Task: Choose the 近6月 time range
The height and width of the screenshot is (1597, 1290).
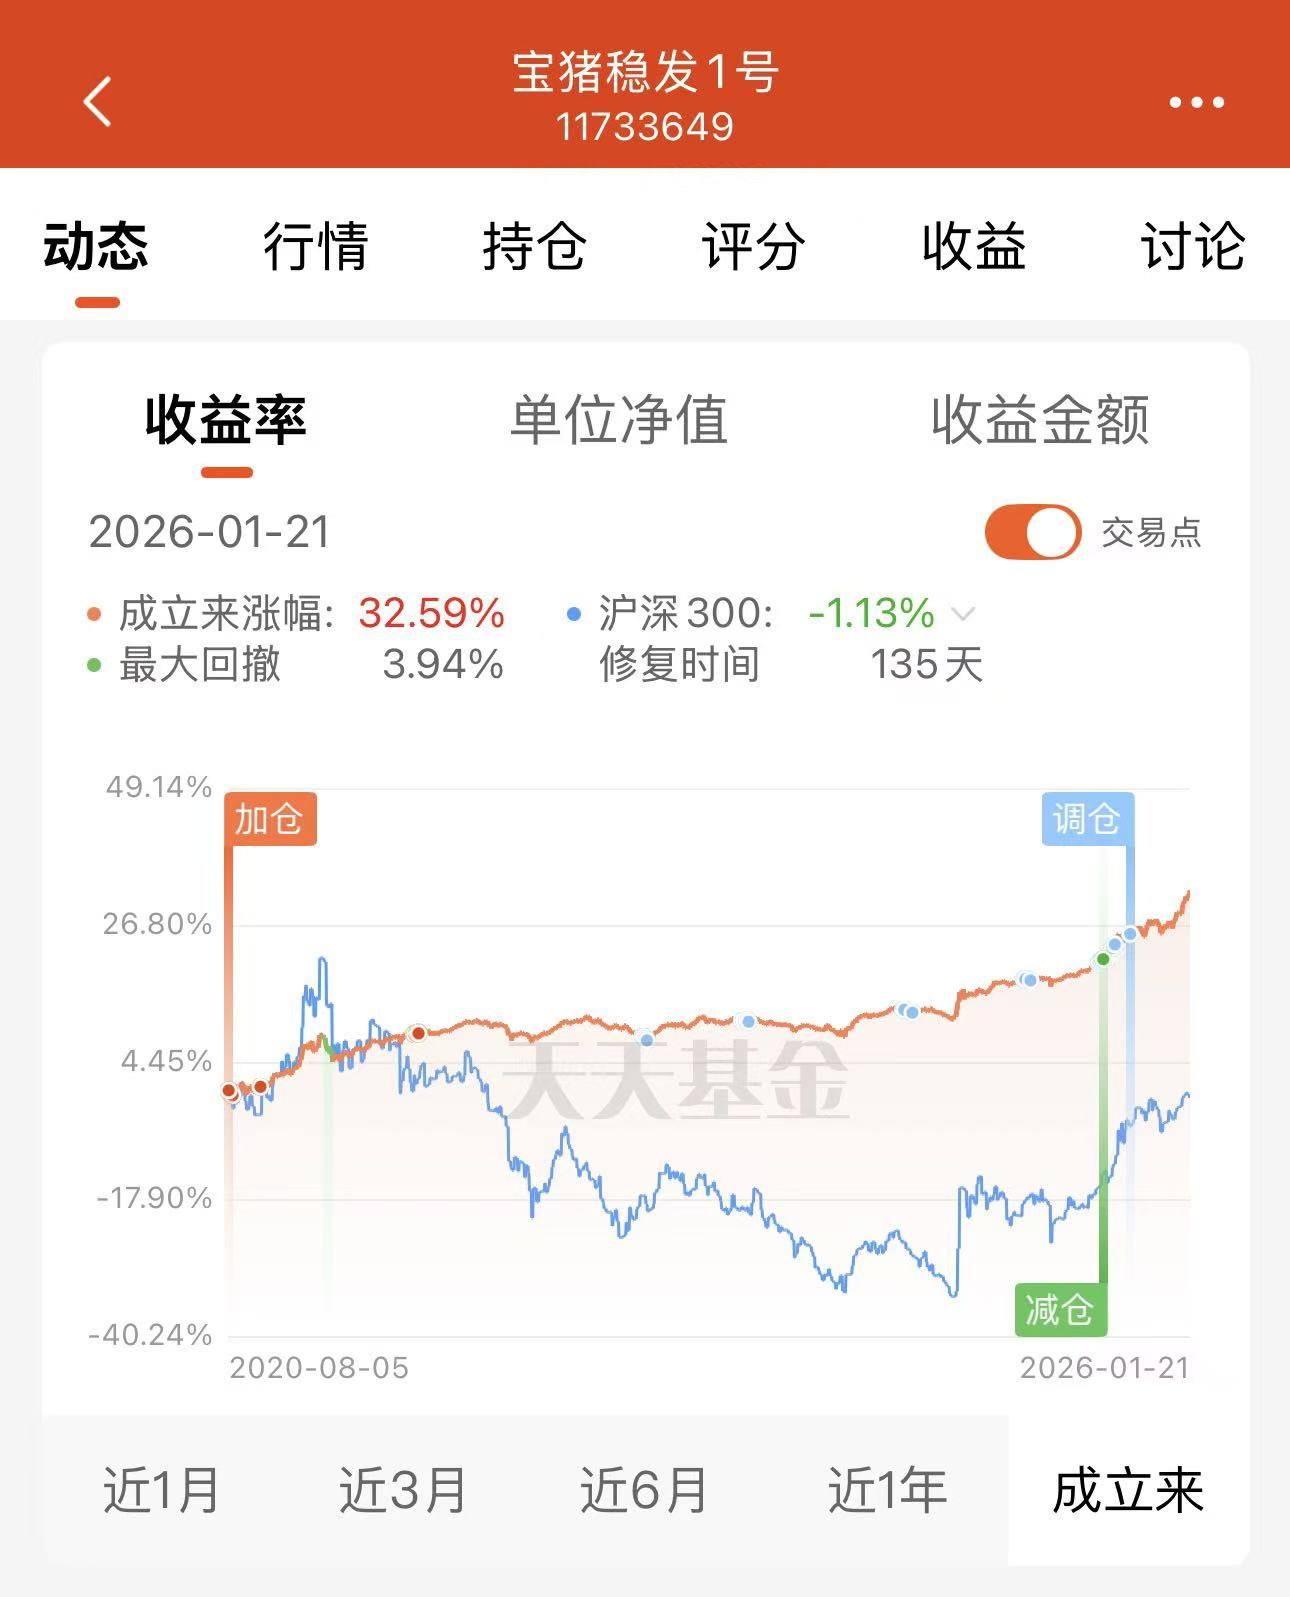Action: 645,1490
